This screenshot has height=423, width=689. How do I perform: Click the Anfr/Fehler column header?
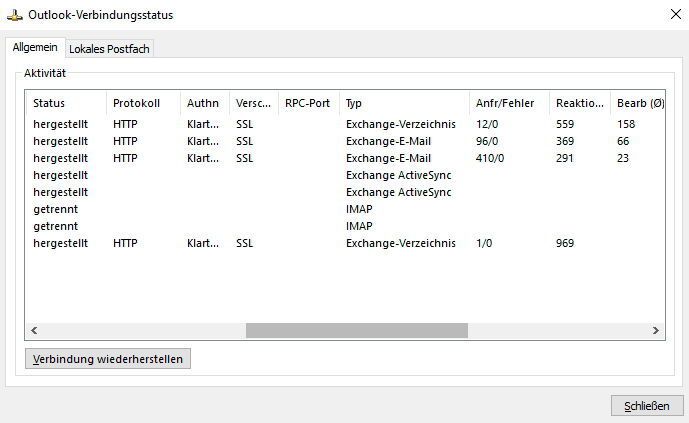[x=509, y=103]
